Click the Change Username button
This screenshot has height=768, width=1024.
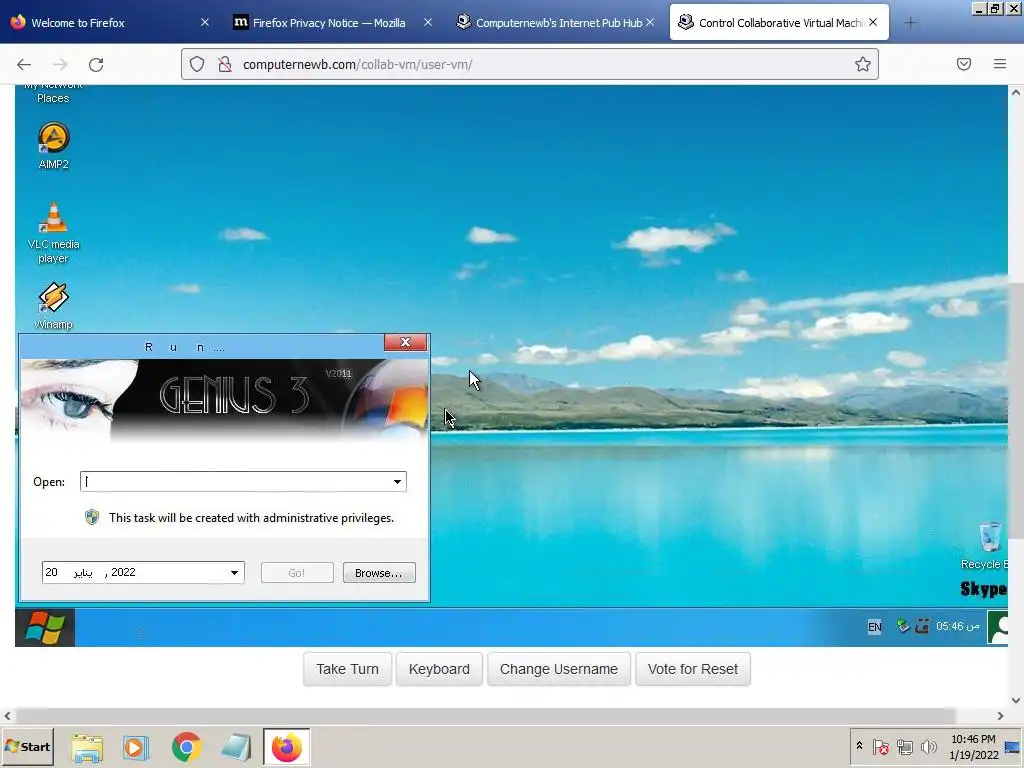pyautogui.click(x=559, y=669)
